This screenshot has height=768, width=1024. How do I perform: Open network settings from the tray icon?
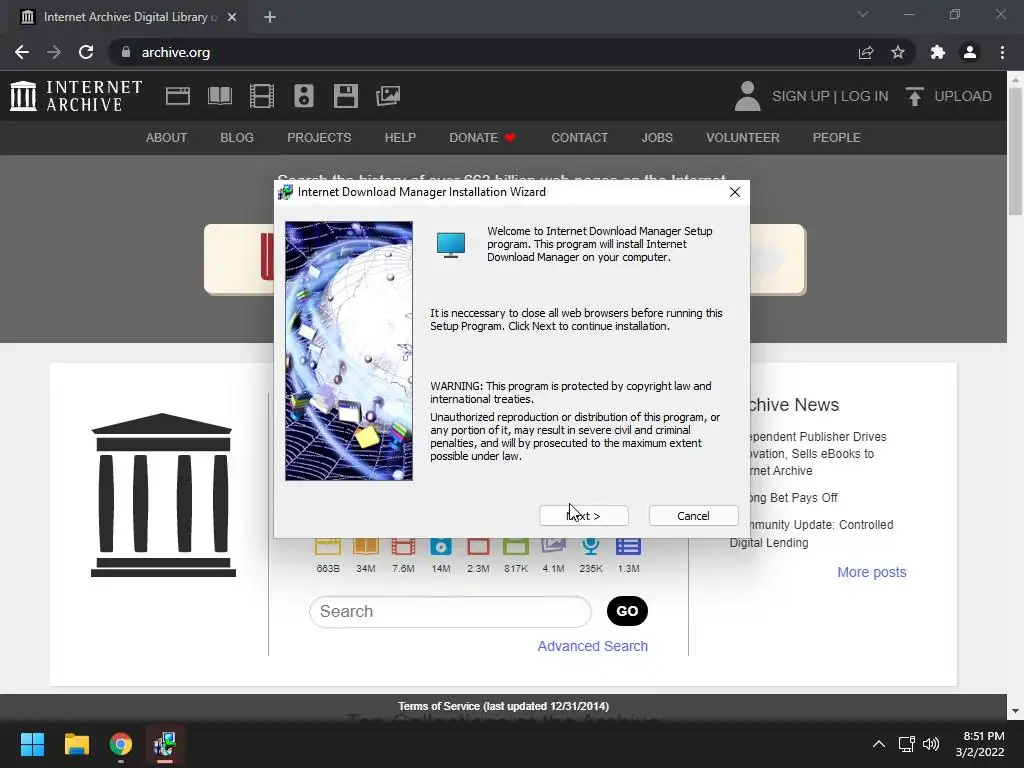click(x=906, y=744)
